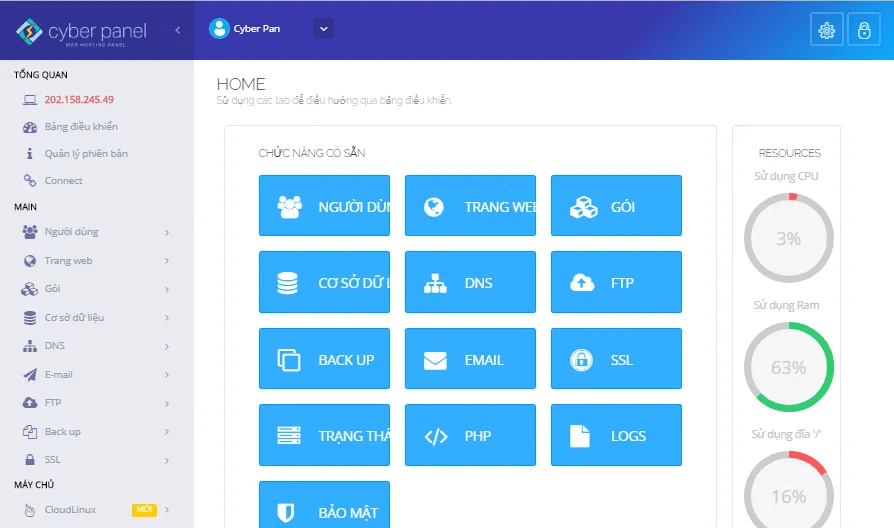Open Quản lý phiên bản in sidebar
This screenshot has width=894, height=528.
pos(86,153)
